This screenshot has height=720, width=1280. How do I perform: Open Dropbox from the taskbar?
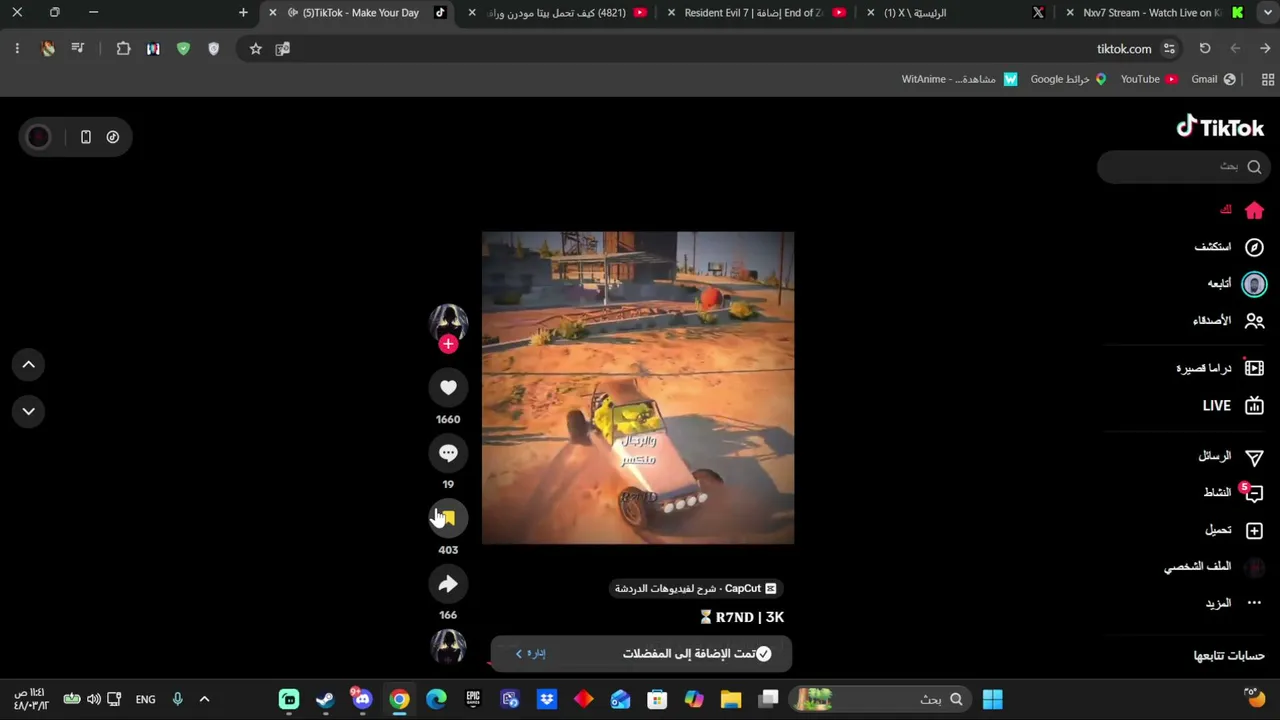pyautogui.click(x=547, y=699)
